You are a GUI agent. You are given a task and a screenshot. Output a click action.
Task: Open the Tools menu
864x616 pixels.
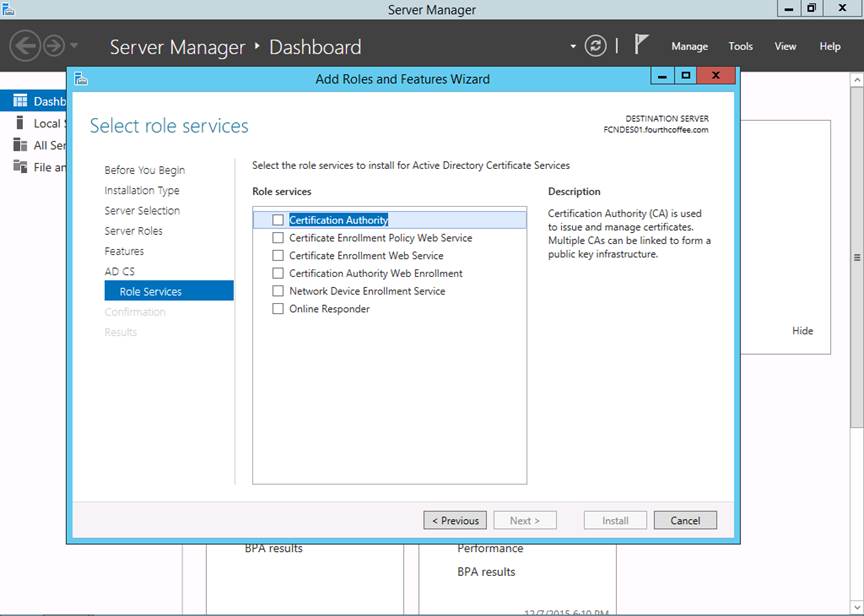(740, 46)
